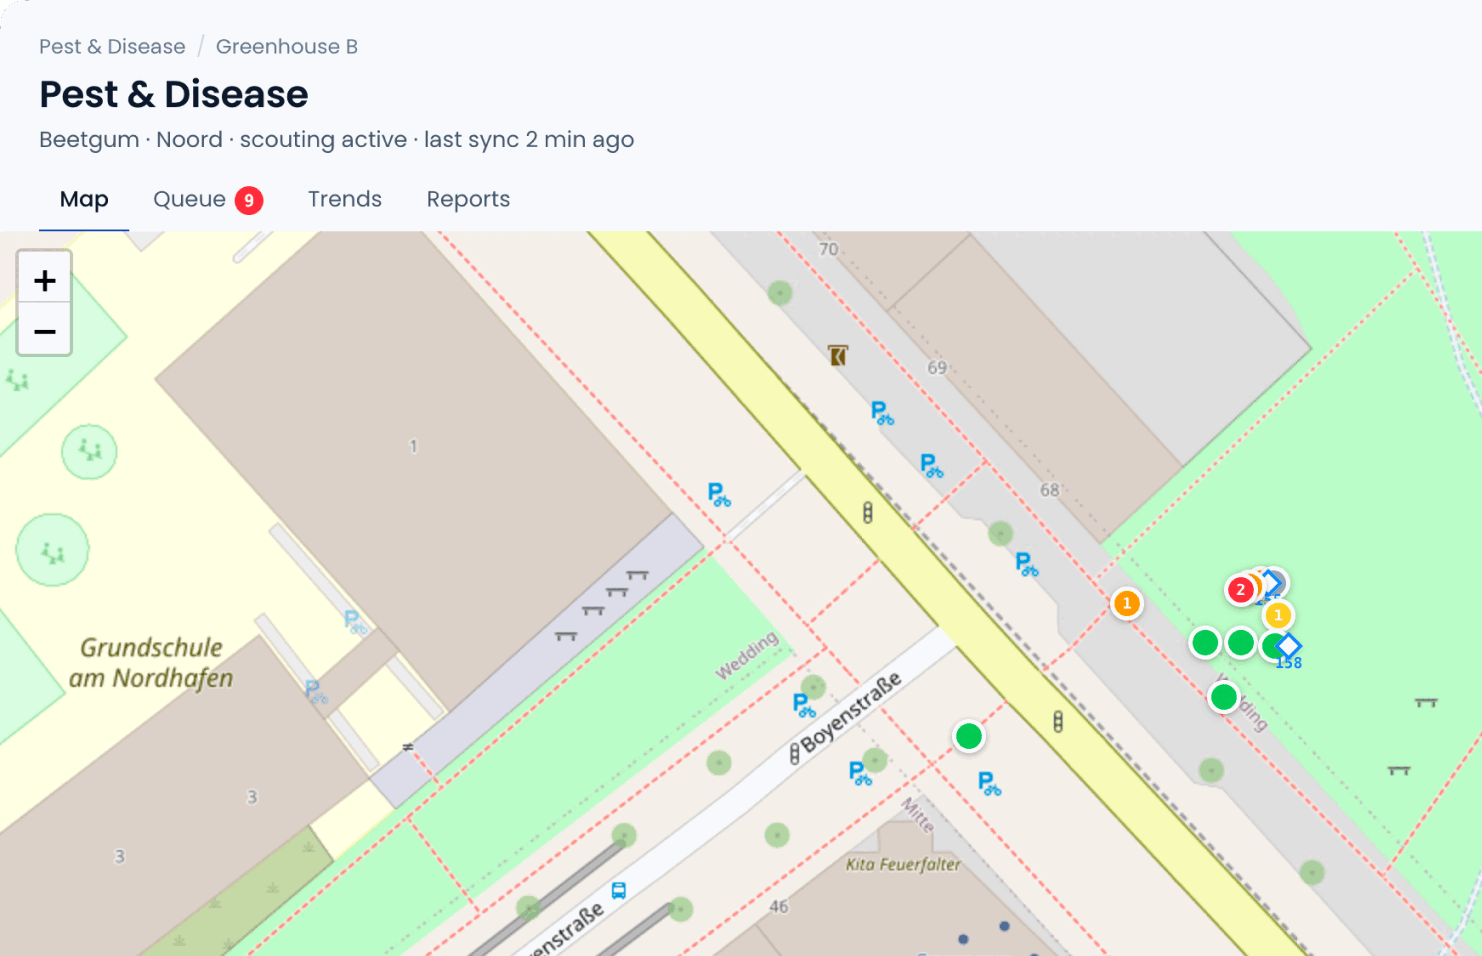Image resolution: width=1482 pixels, height=956 pixels.
Task: Open the Reports tab
Action: 468,199
